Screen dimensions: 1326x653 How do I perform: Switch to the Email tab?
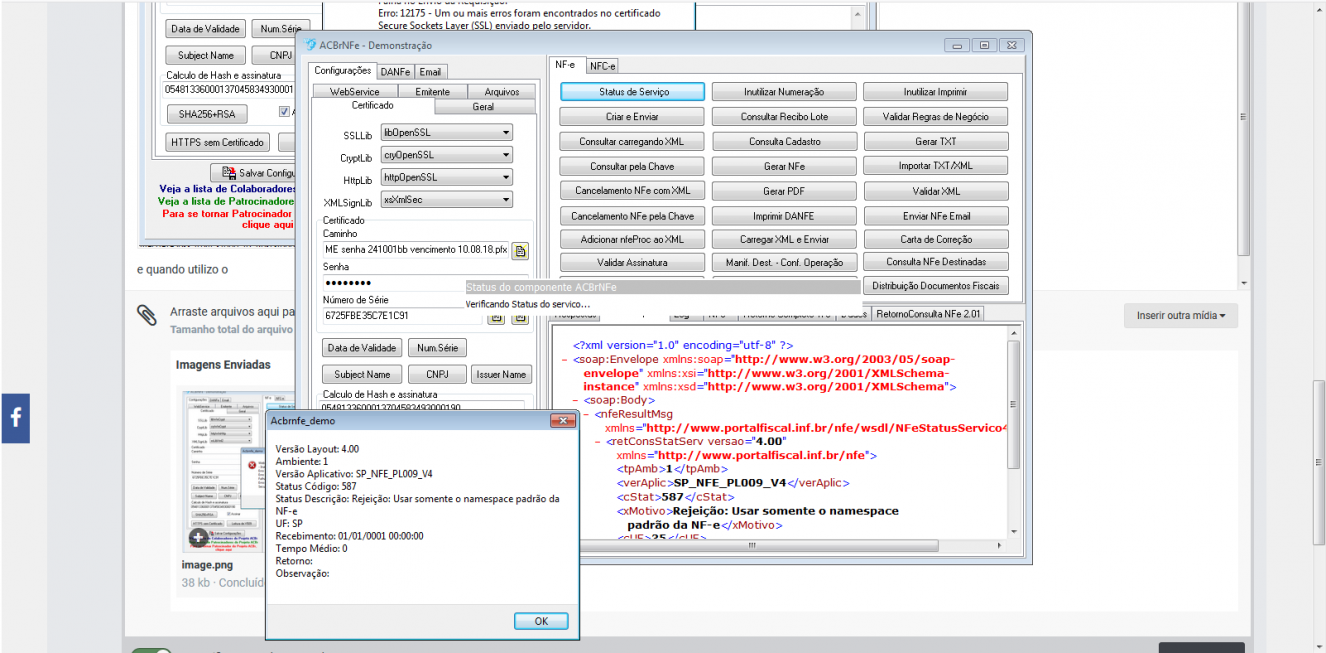pos(430,72)
